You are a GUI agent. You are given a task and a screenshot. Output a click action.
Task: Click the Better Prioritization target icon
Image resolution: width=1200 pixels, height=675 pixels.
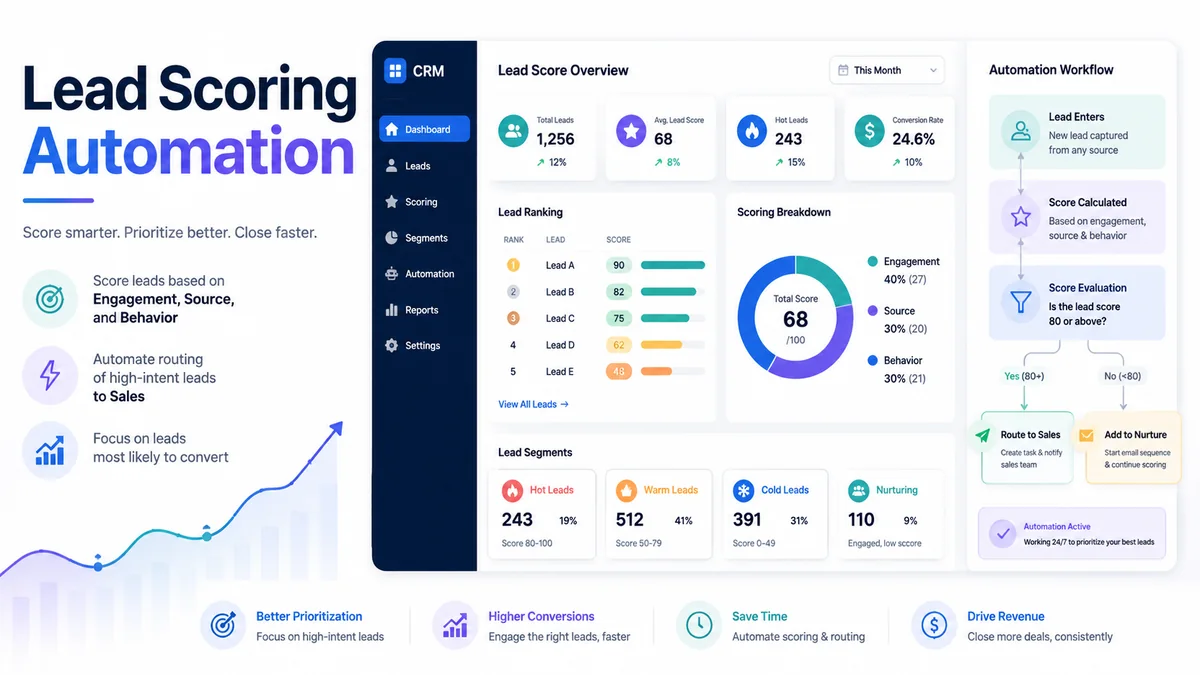point(221,626)
